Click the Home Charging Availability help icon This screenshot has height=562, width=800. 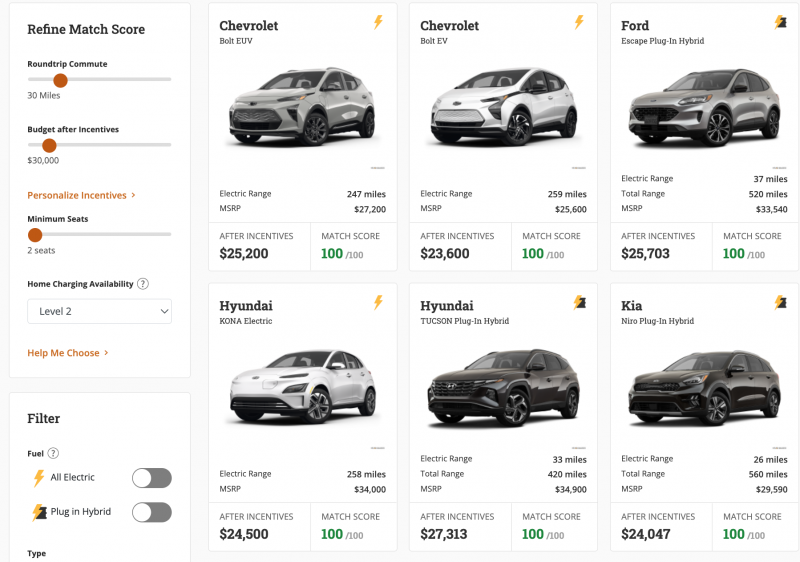(143, 284)
